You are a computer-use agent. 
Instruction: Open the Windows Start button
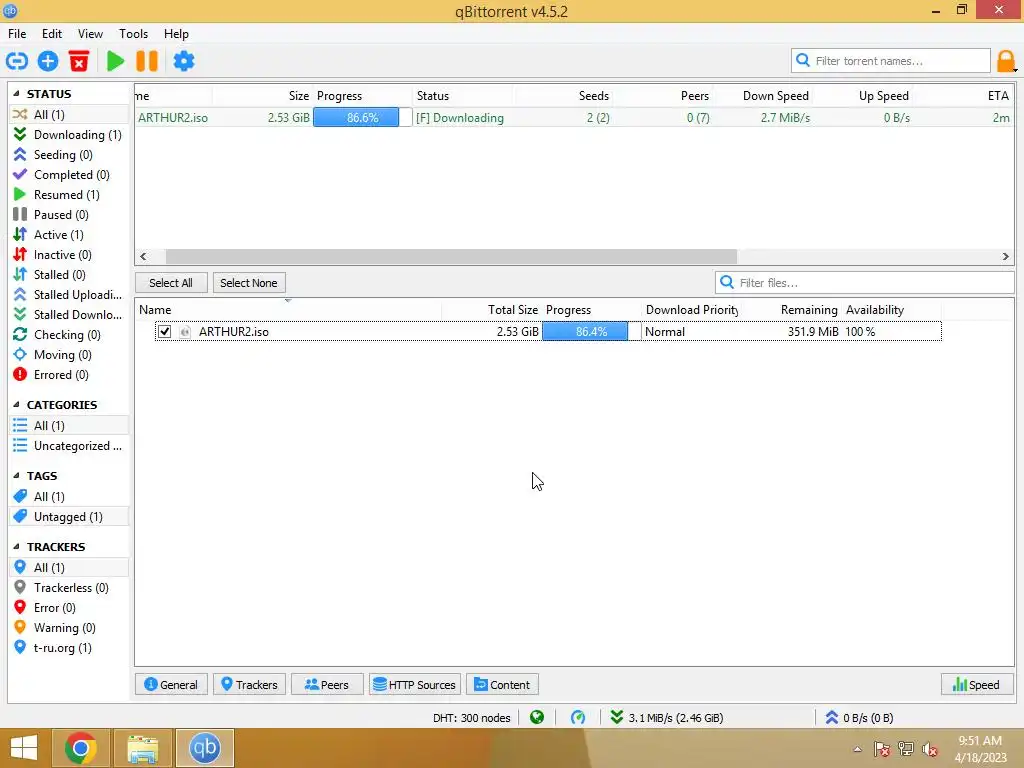(x=24, y=748)
